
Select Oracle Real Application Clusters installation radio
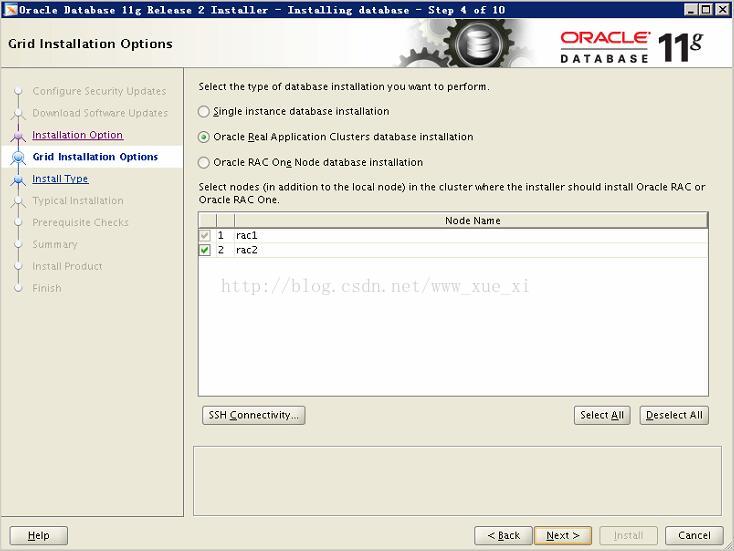click(x=204, y=137)
